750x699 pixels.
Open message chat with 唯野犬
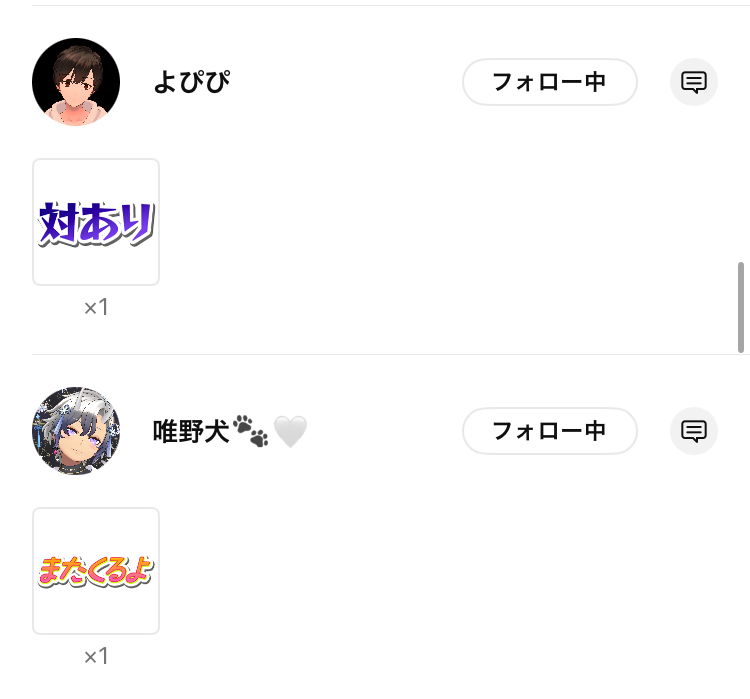point(694,431)
